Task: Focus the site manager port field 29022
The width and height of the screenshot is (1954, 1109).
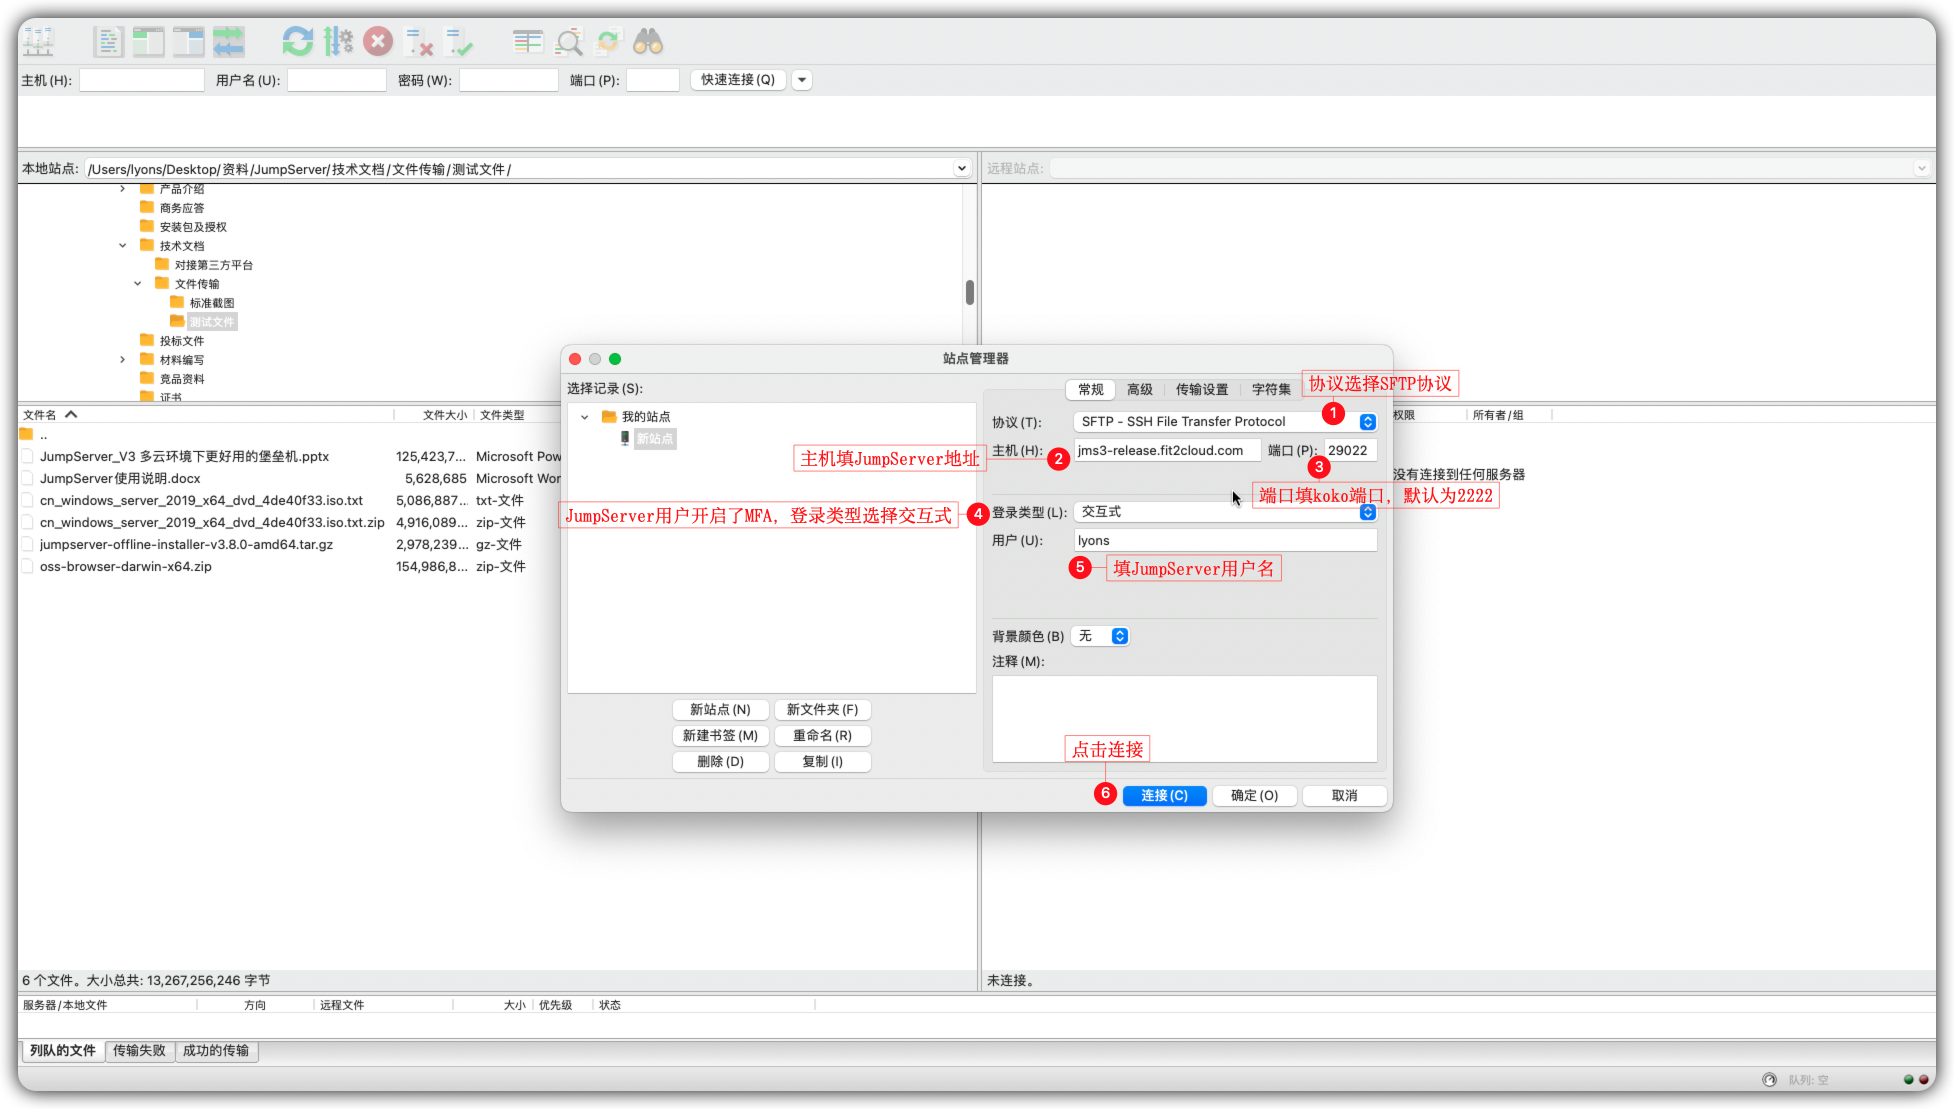Action: point(1350,451)
